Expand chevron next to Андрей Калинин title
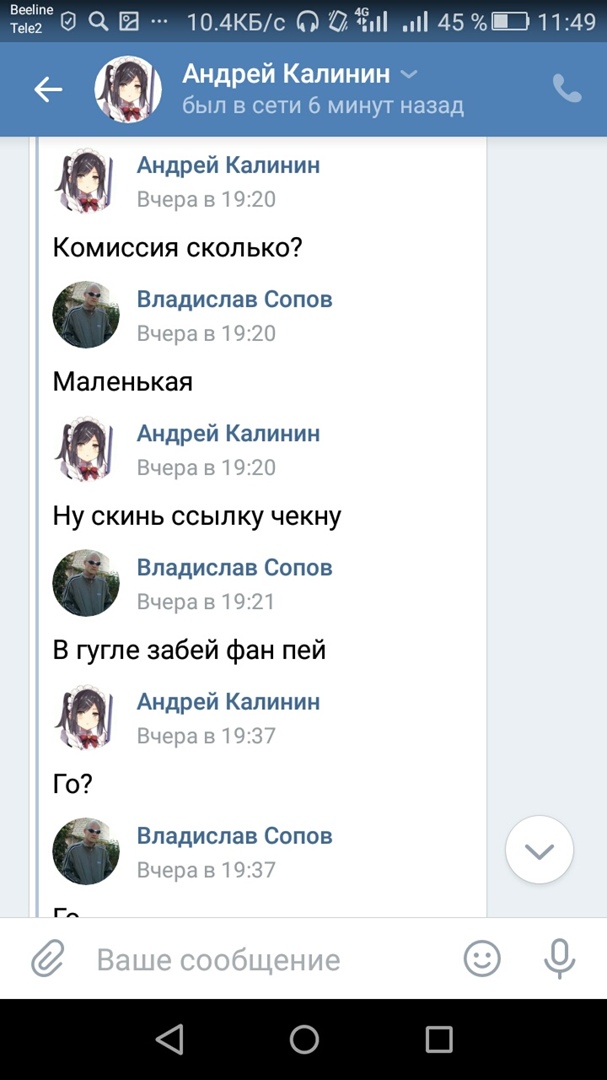Viewport: 607px width, 1080px height. point(409,74)
